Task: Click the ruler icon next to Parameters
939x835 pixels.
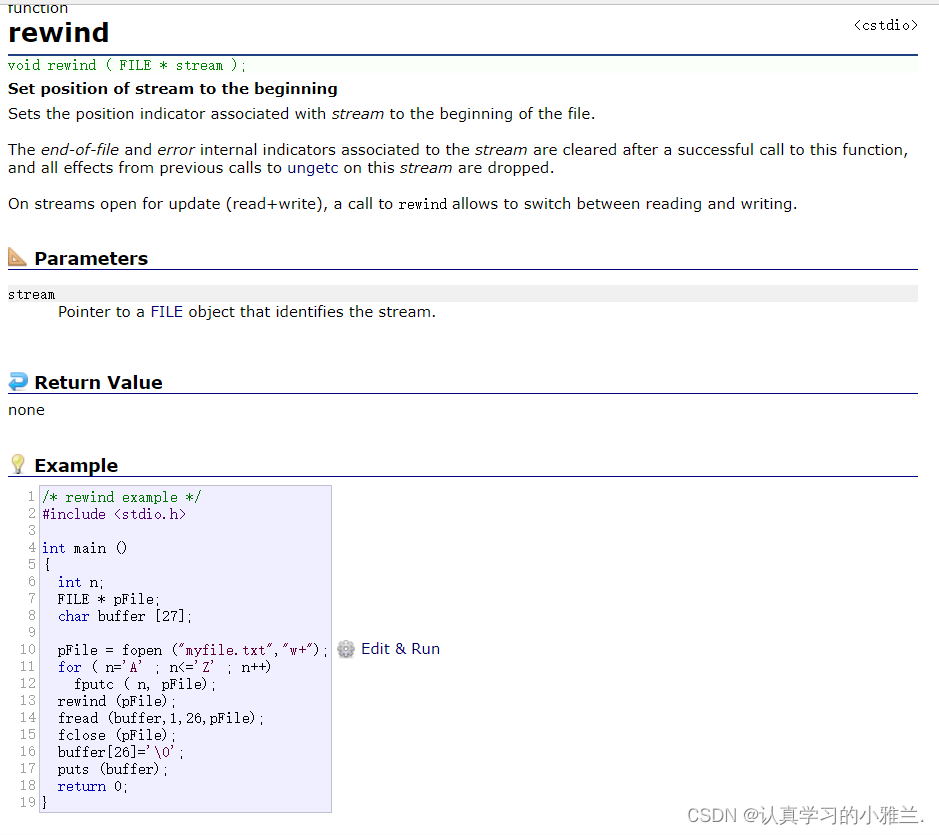Action: [x=18, y=258]
